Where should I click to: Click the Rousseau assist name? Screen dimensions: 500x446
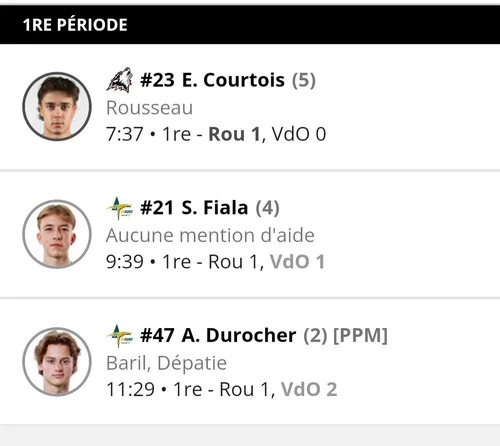point(149,108)
